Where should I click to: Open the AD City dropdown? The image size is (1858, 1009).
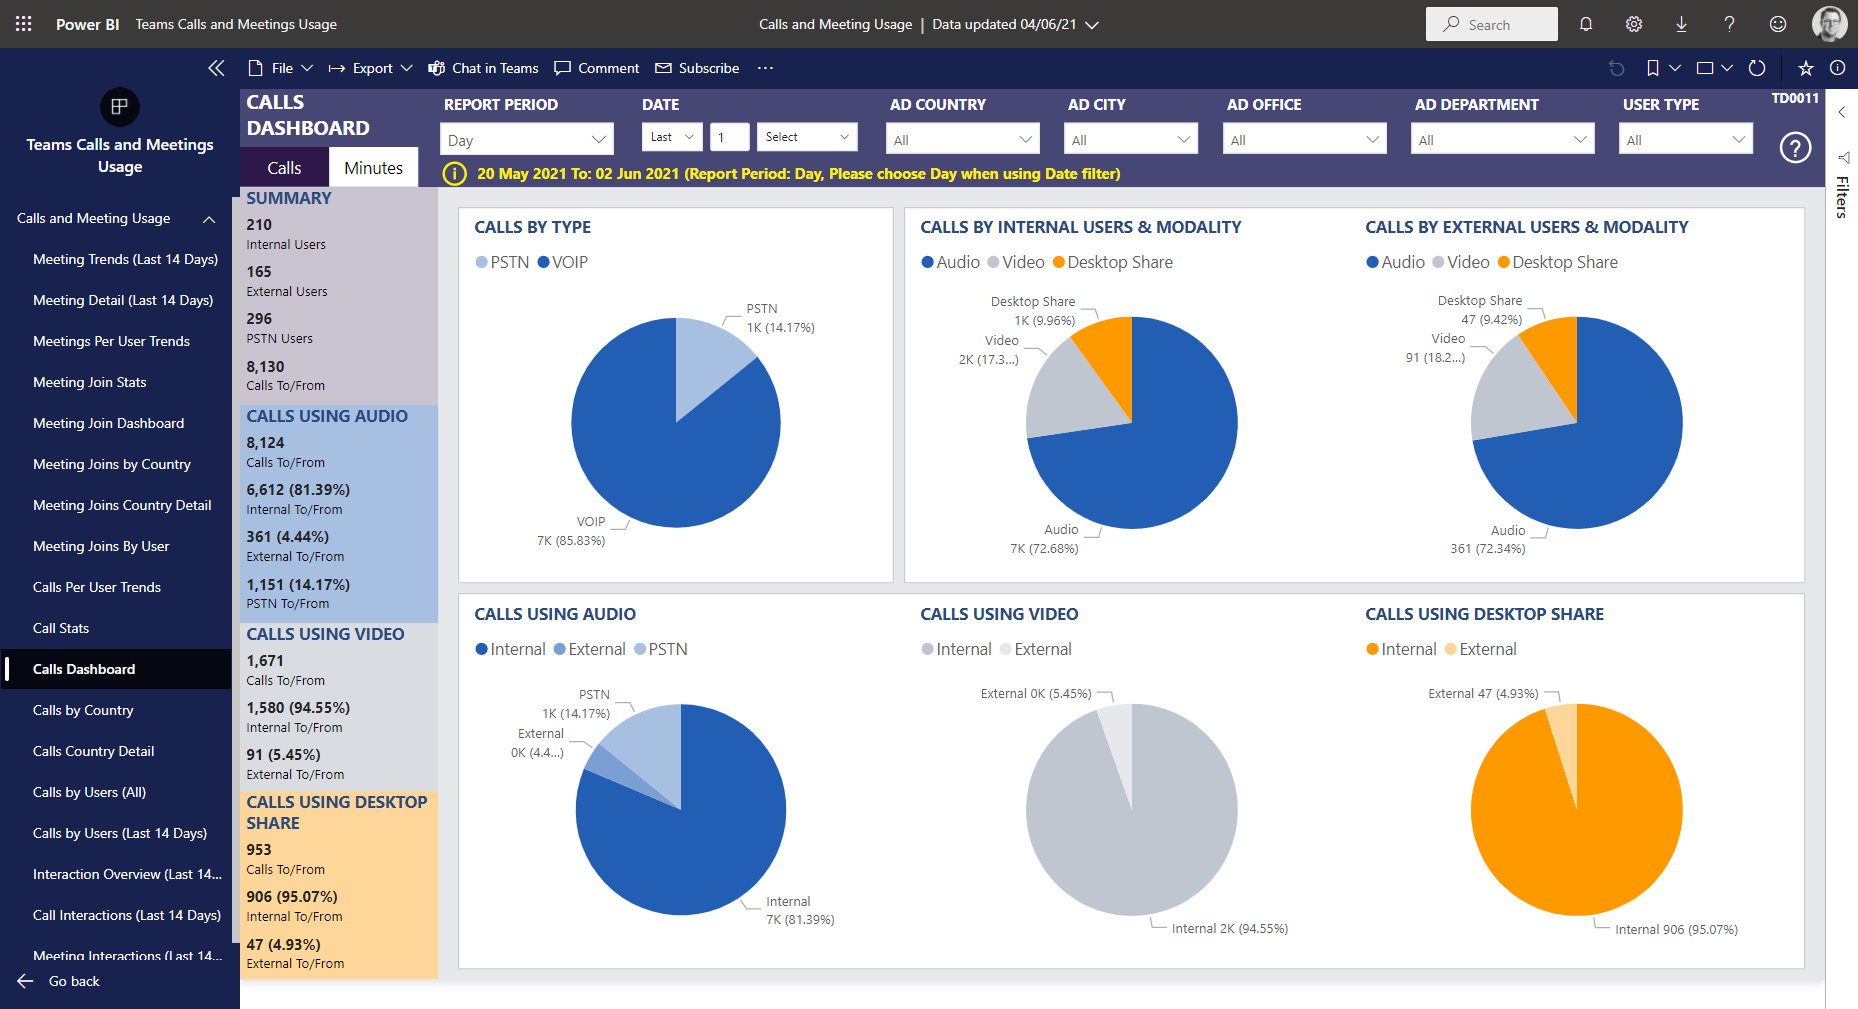pyautogui.click(x=1131, y=139)
